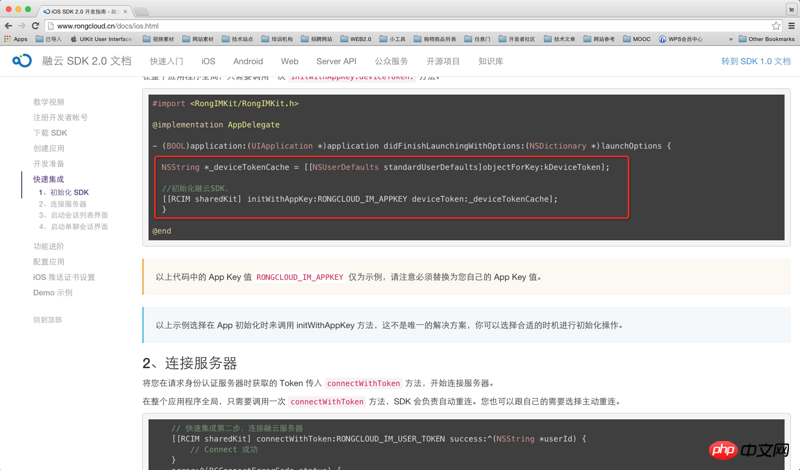Click the 融云 SDK 2.0 文档 title
The image size is (800, 470).
pyautogui.click(x=87, y=61)
